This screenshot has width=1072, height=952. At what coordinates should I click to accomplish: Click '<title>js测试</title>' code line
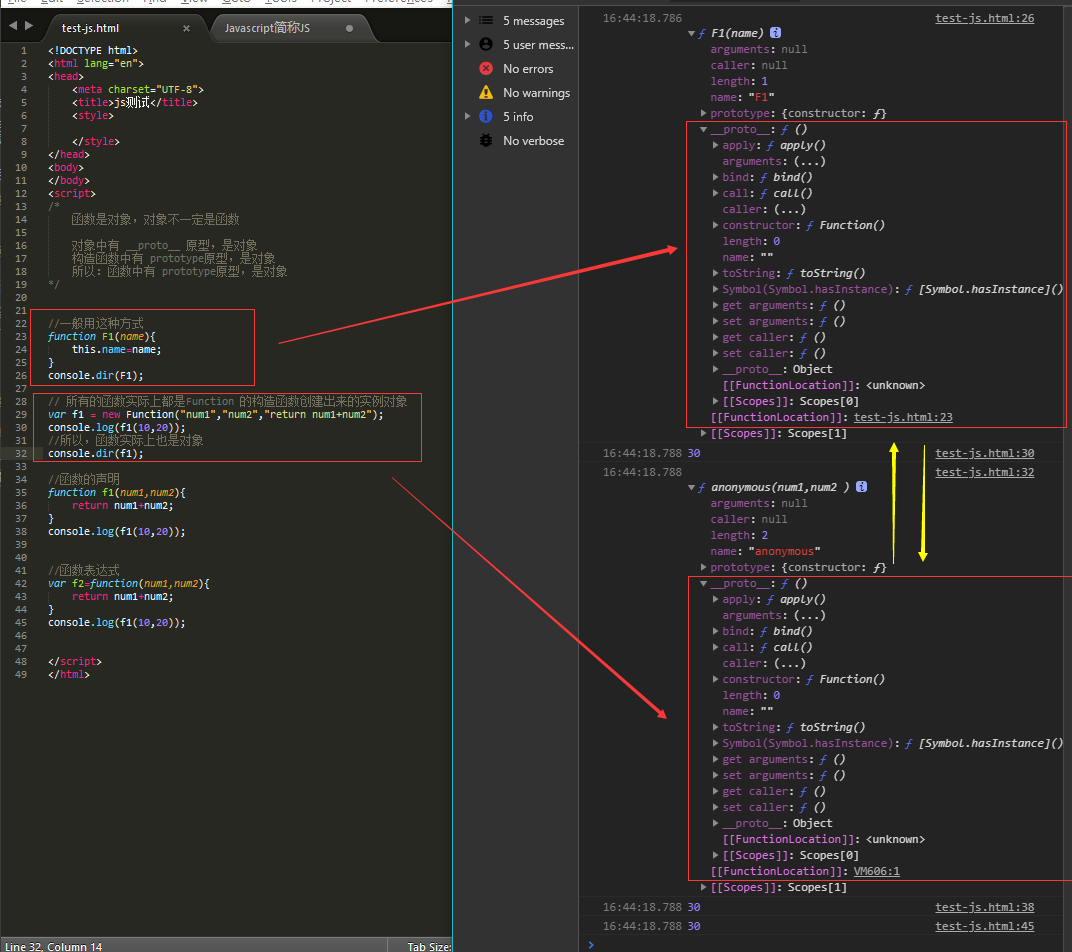pos(135,103)
